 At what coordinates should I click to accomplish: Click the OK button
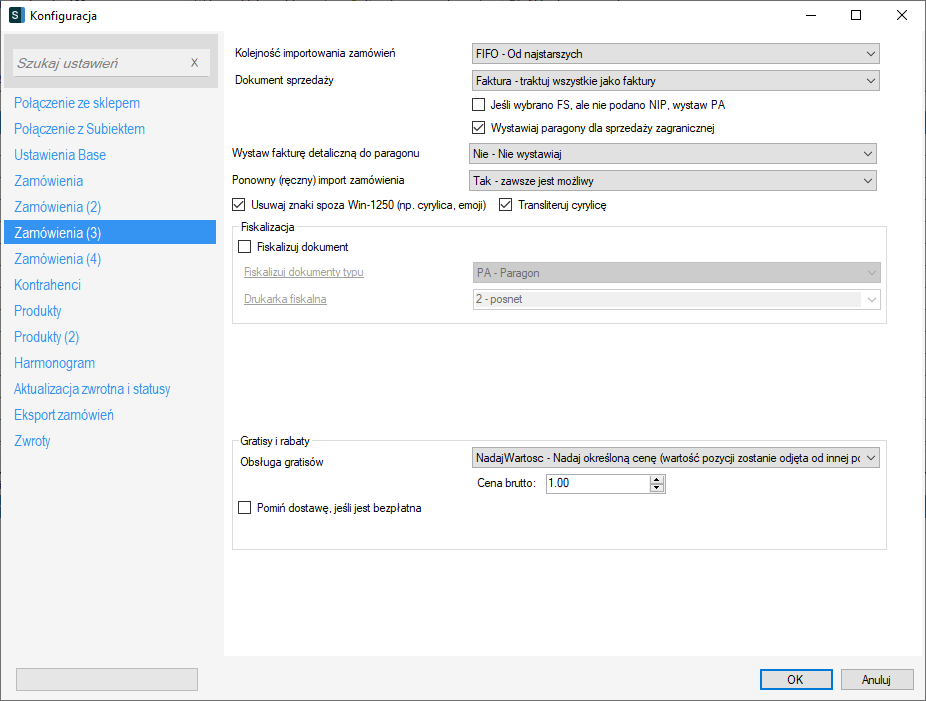tap(795, 679)
